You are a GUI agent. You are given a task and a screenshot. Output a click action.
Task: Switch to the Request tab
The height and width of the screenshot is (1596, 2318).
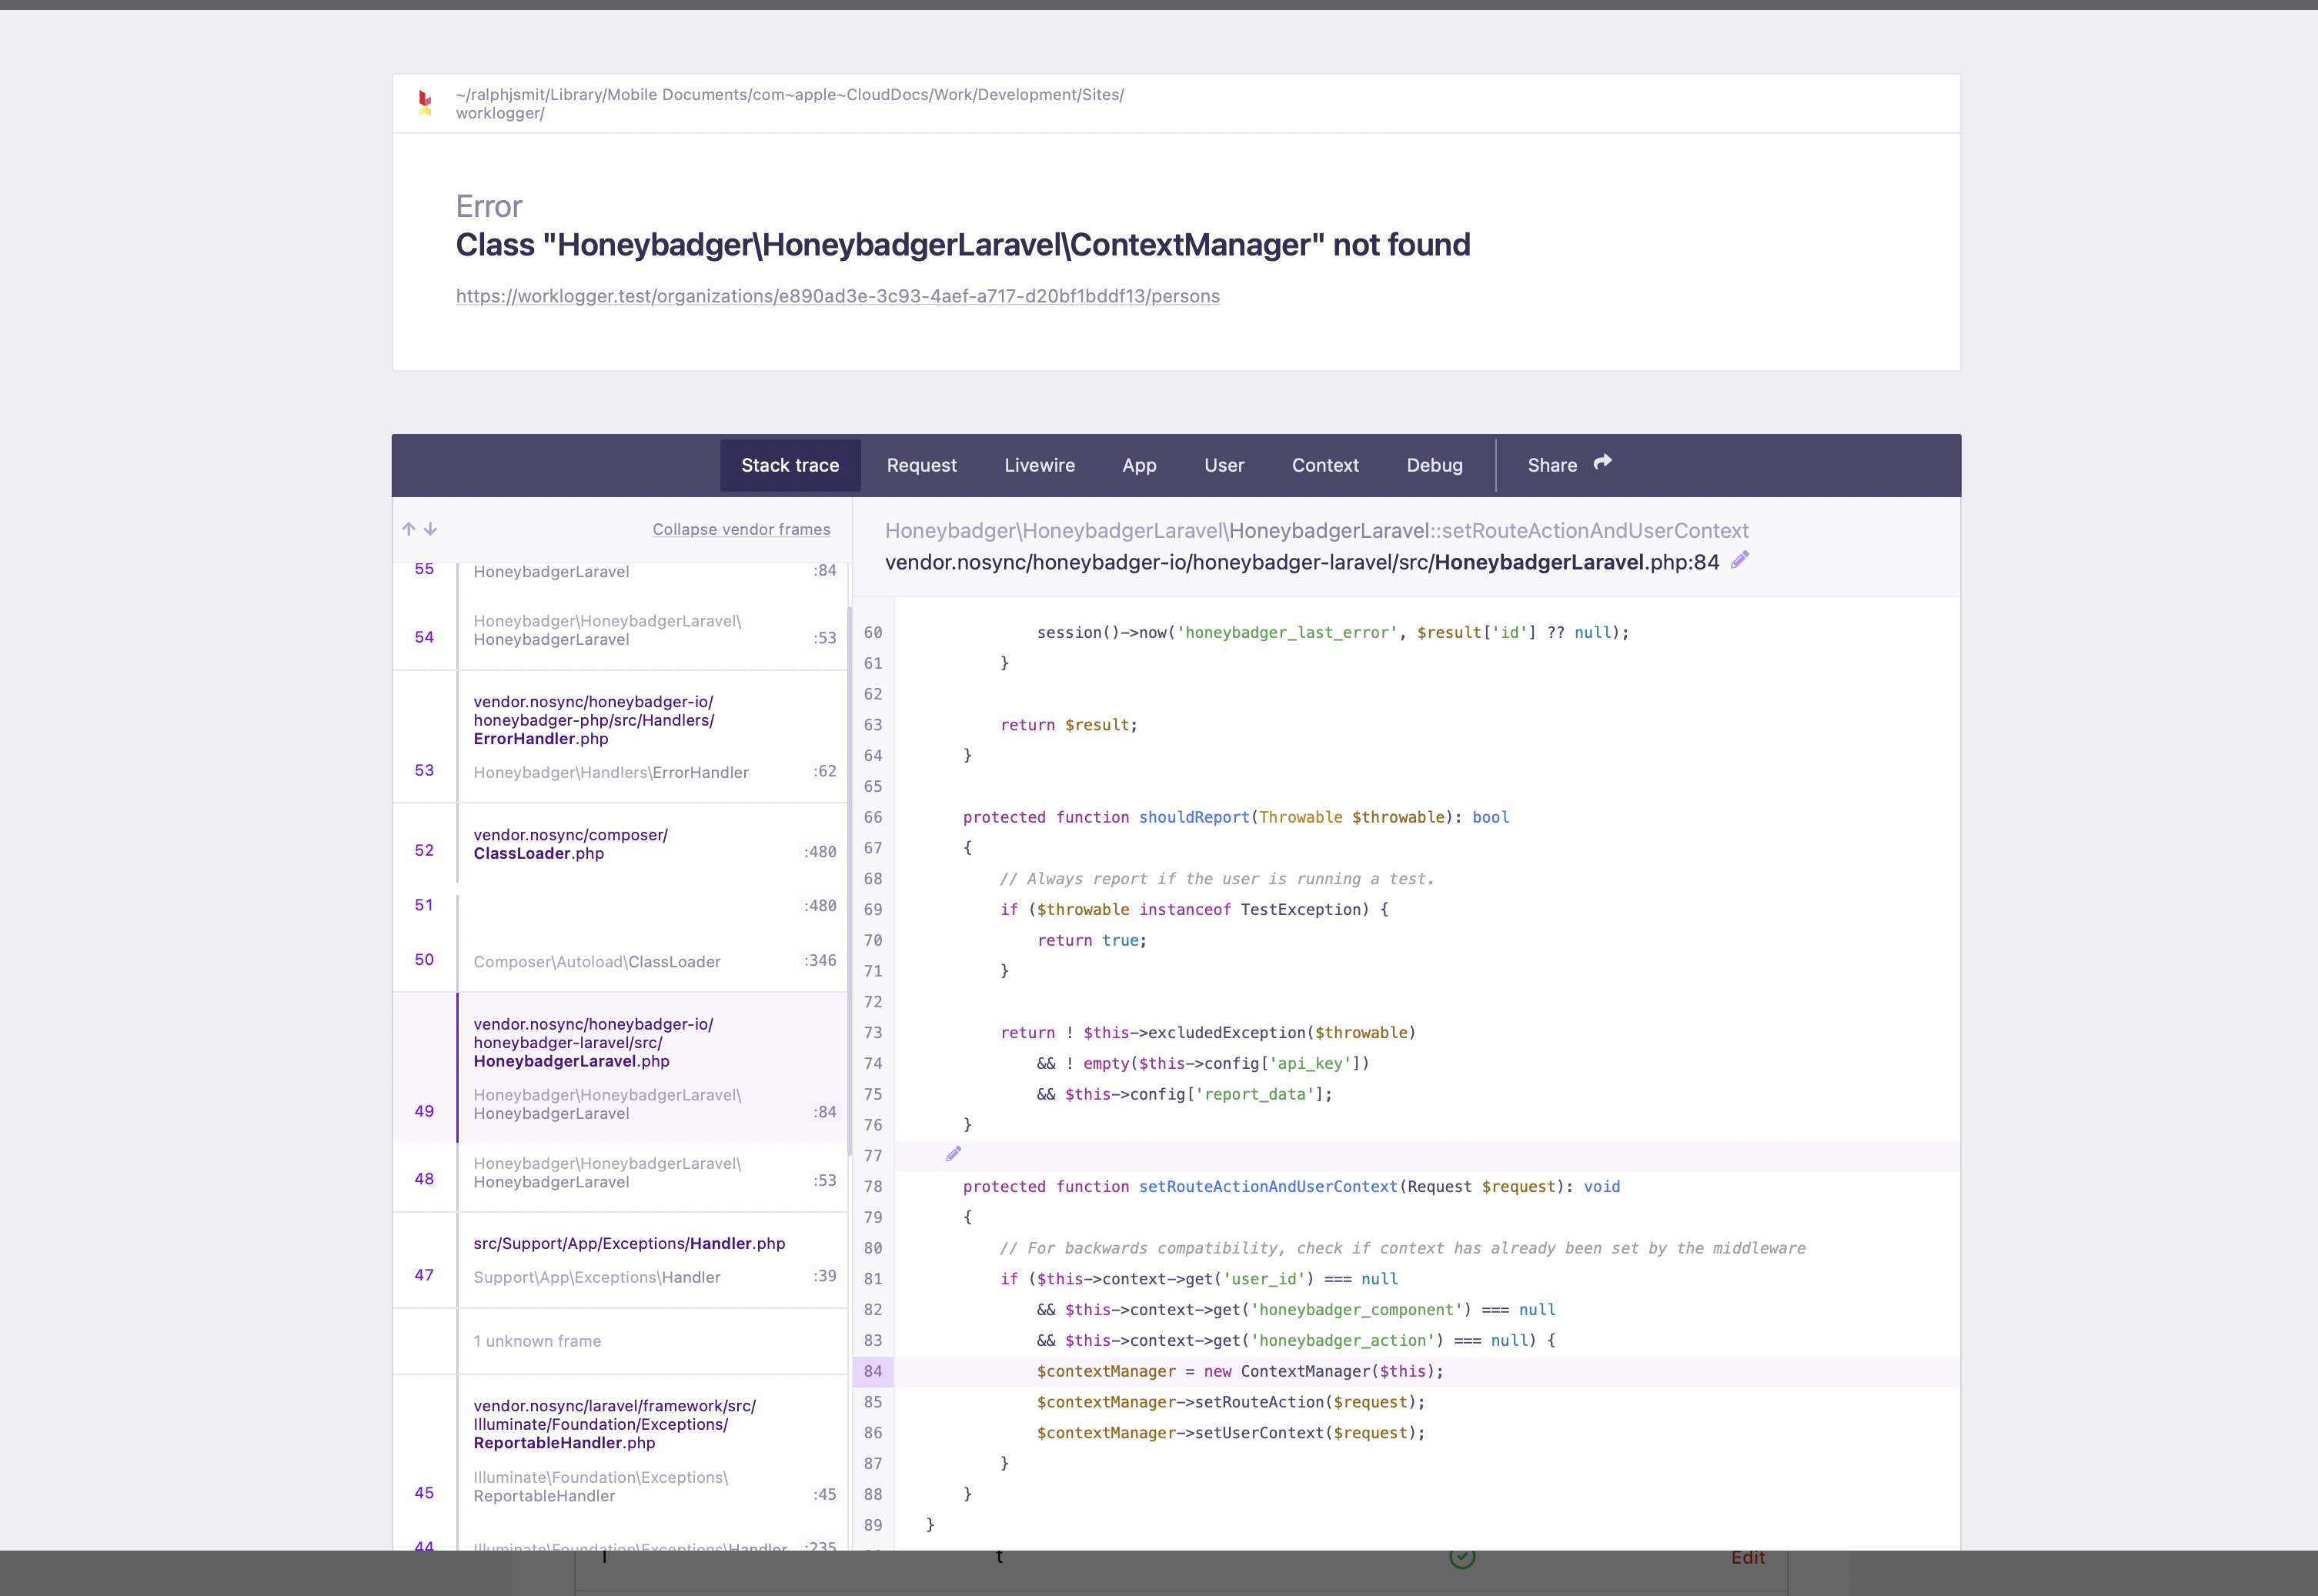[921, 465]
